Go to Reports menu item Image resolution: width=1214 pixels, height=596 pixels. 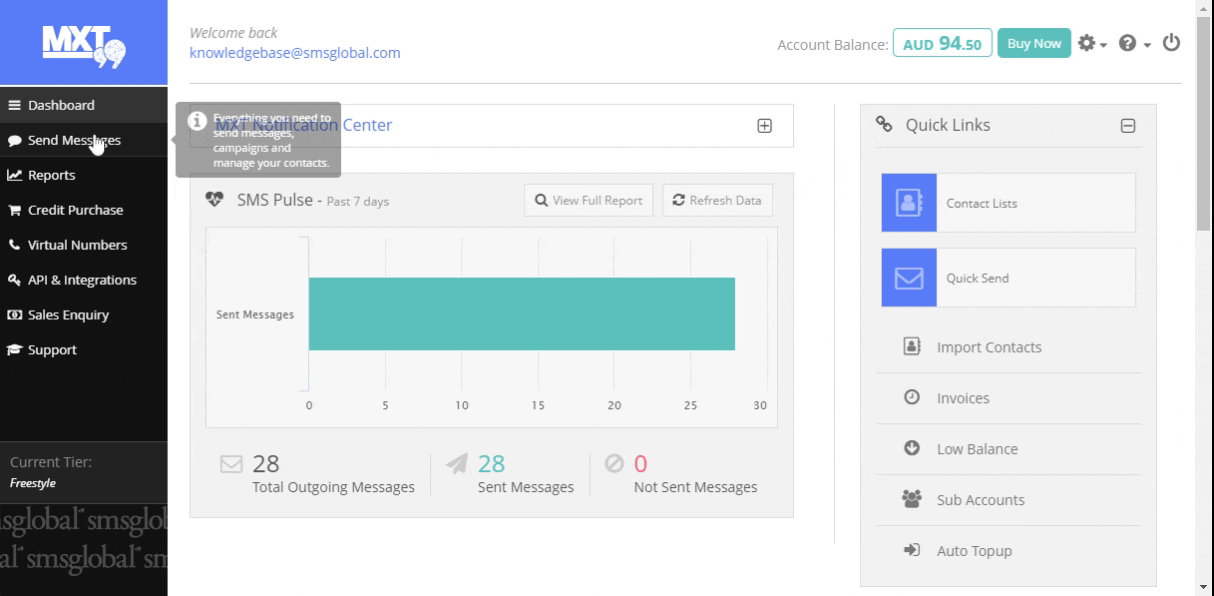[51, 175]
